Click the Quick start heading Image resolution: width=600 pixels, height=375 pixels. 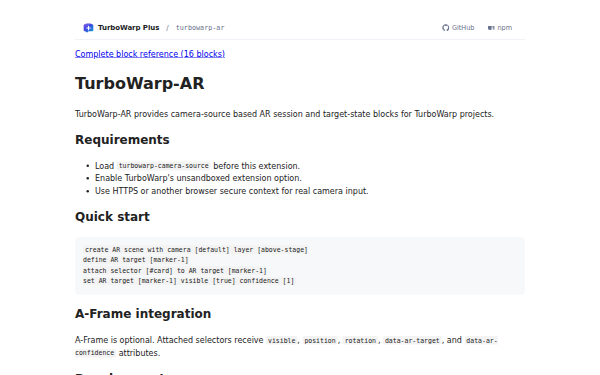point(112,217)
